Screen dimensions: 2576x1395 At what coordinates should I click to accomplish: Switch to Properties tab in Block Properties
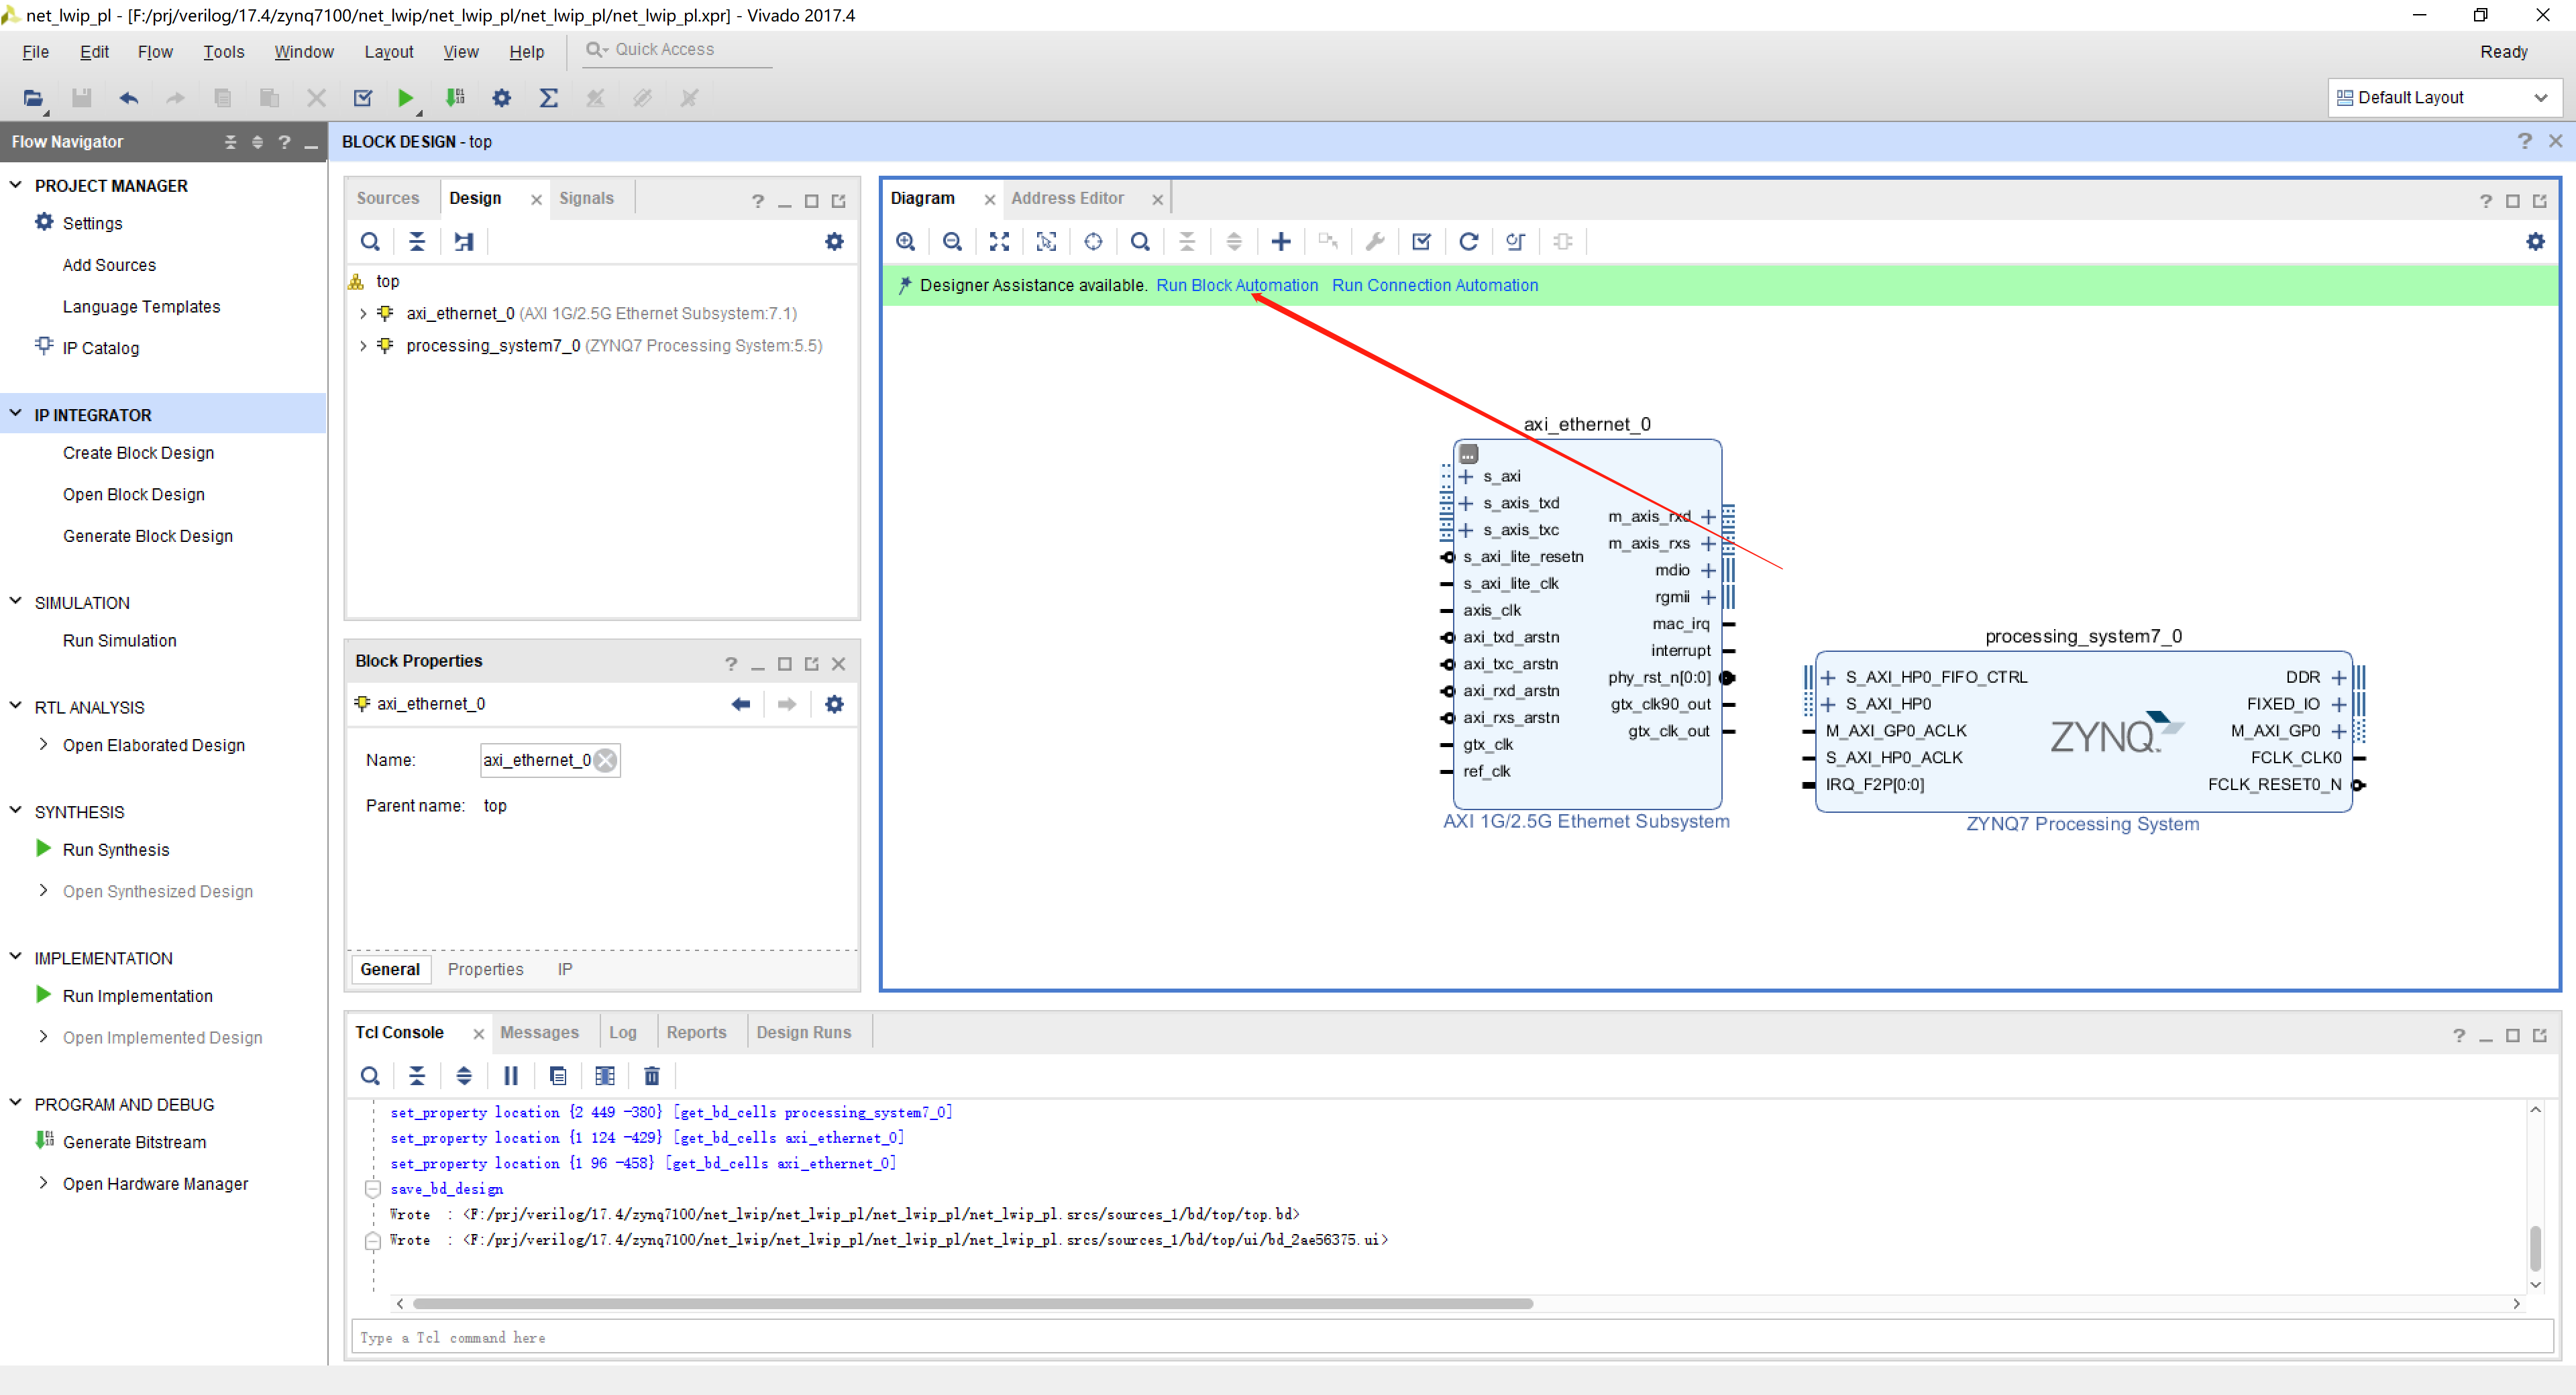[x=485, y=969]
